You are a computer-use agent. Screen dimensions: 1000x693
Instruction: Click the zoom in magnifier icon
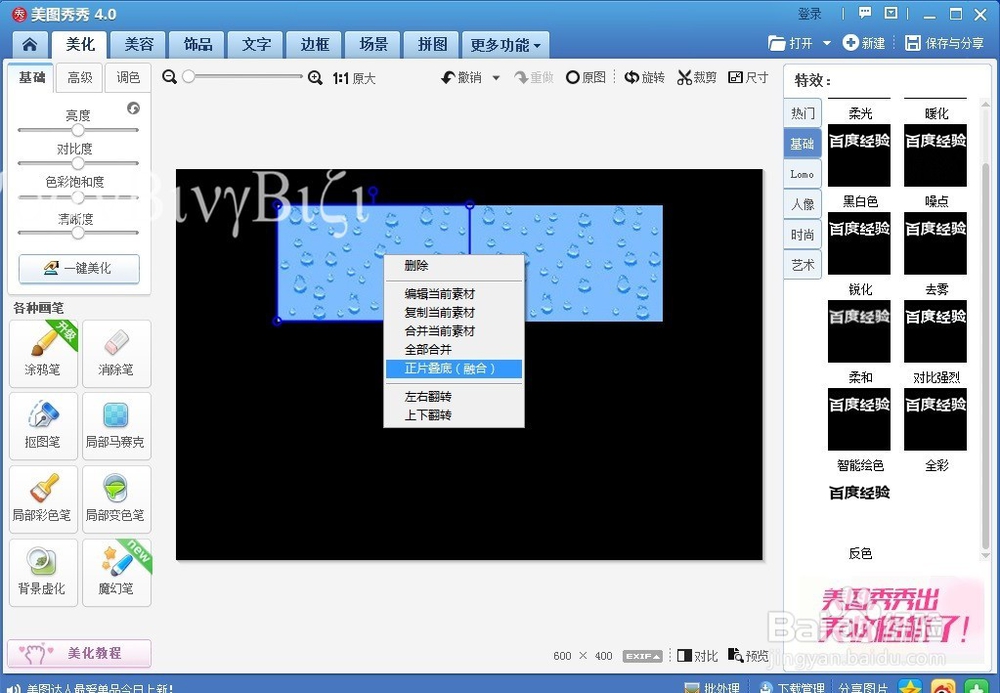tap(314, 78)
